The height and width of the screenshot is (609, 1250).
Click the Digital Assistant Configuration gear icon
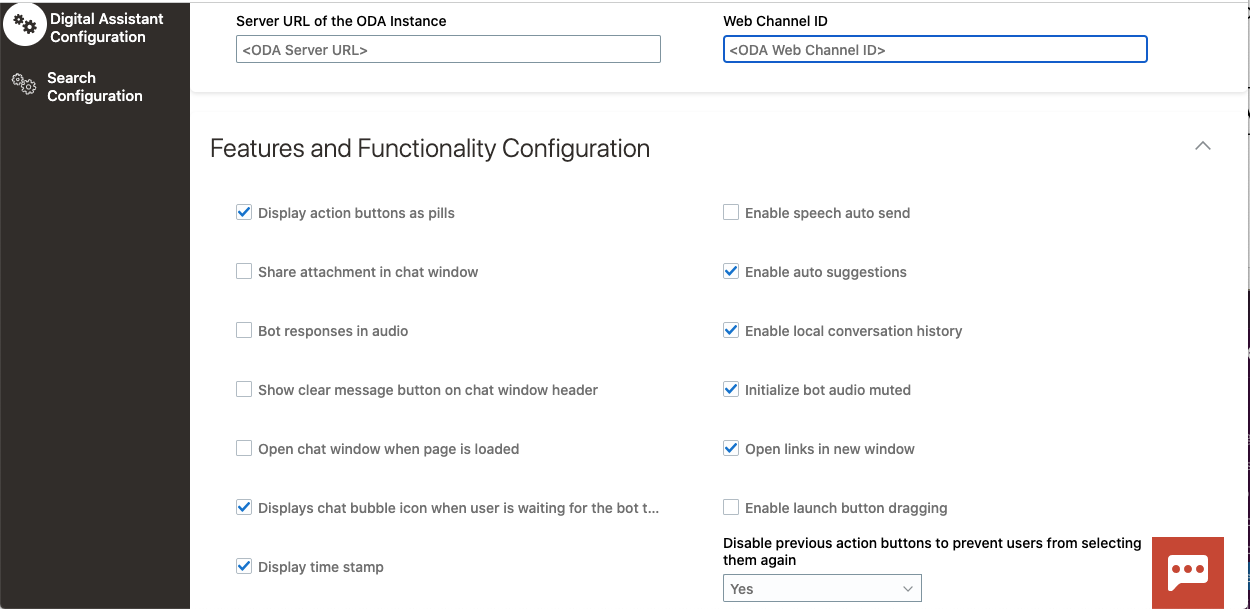point(25,26)
